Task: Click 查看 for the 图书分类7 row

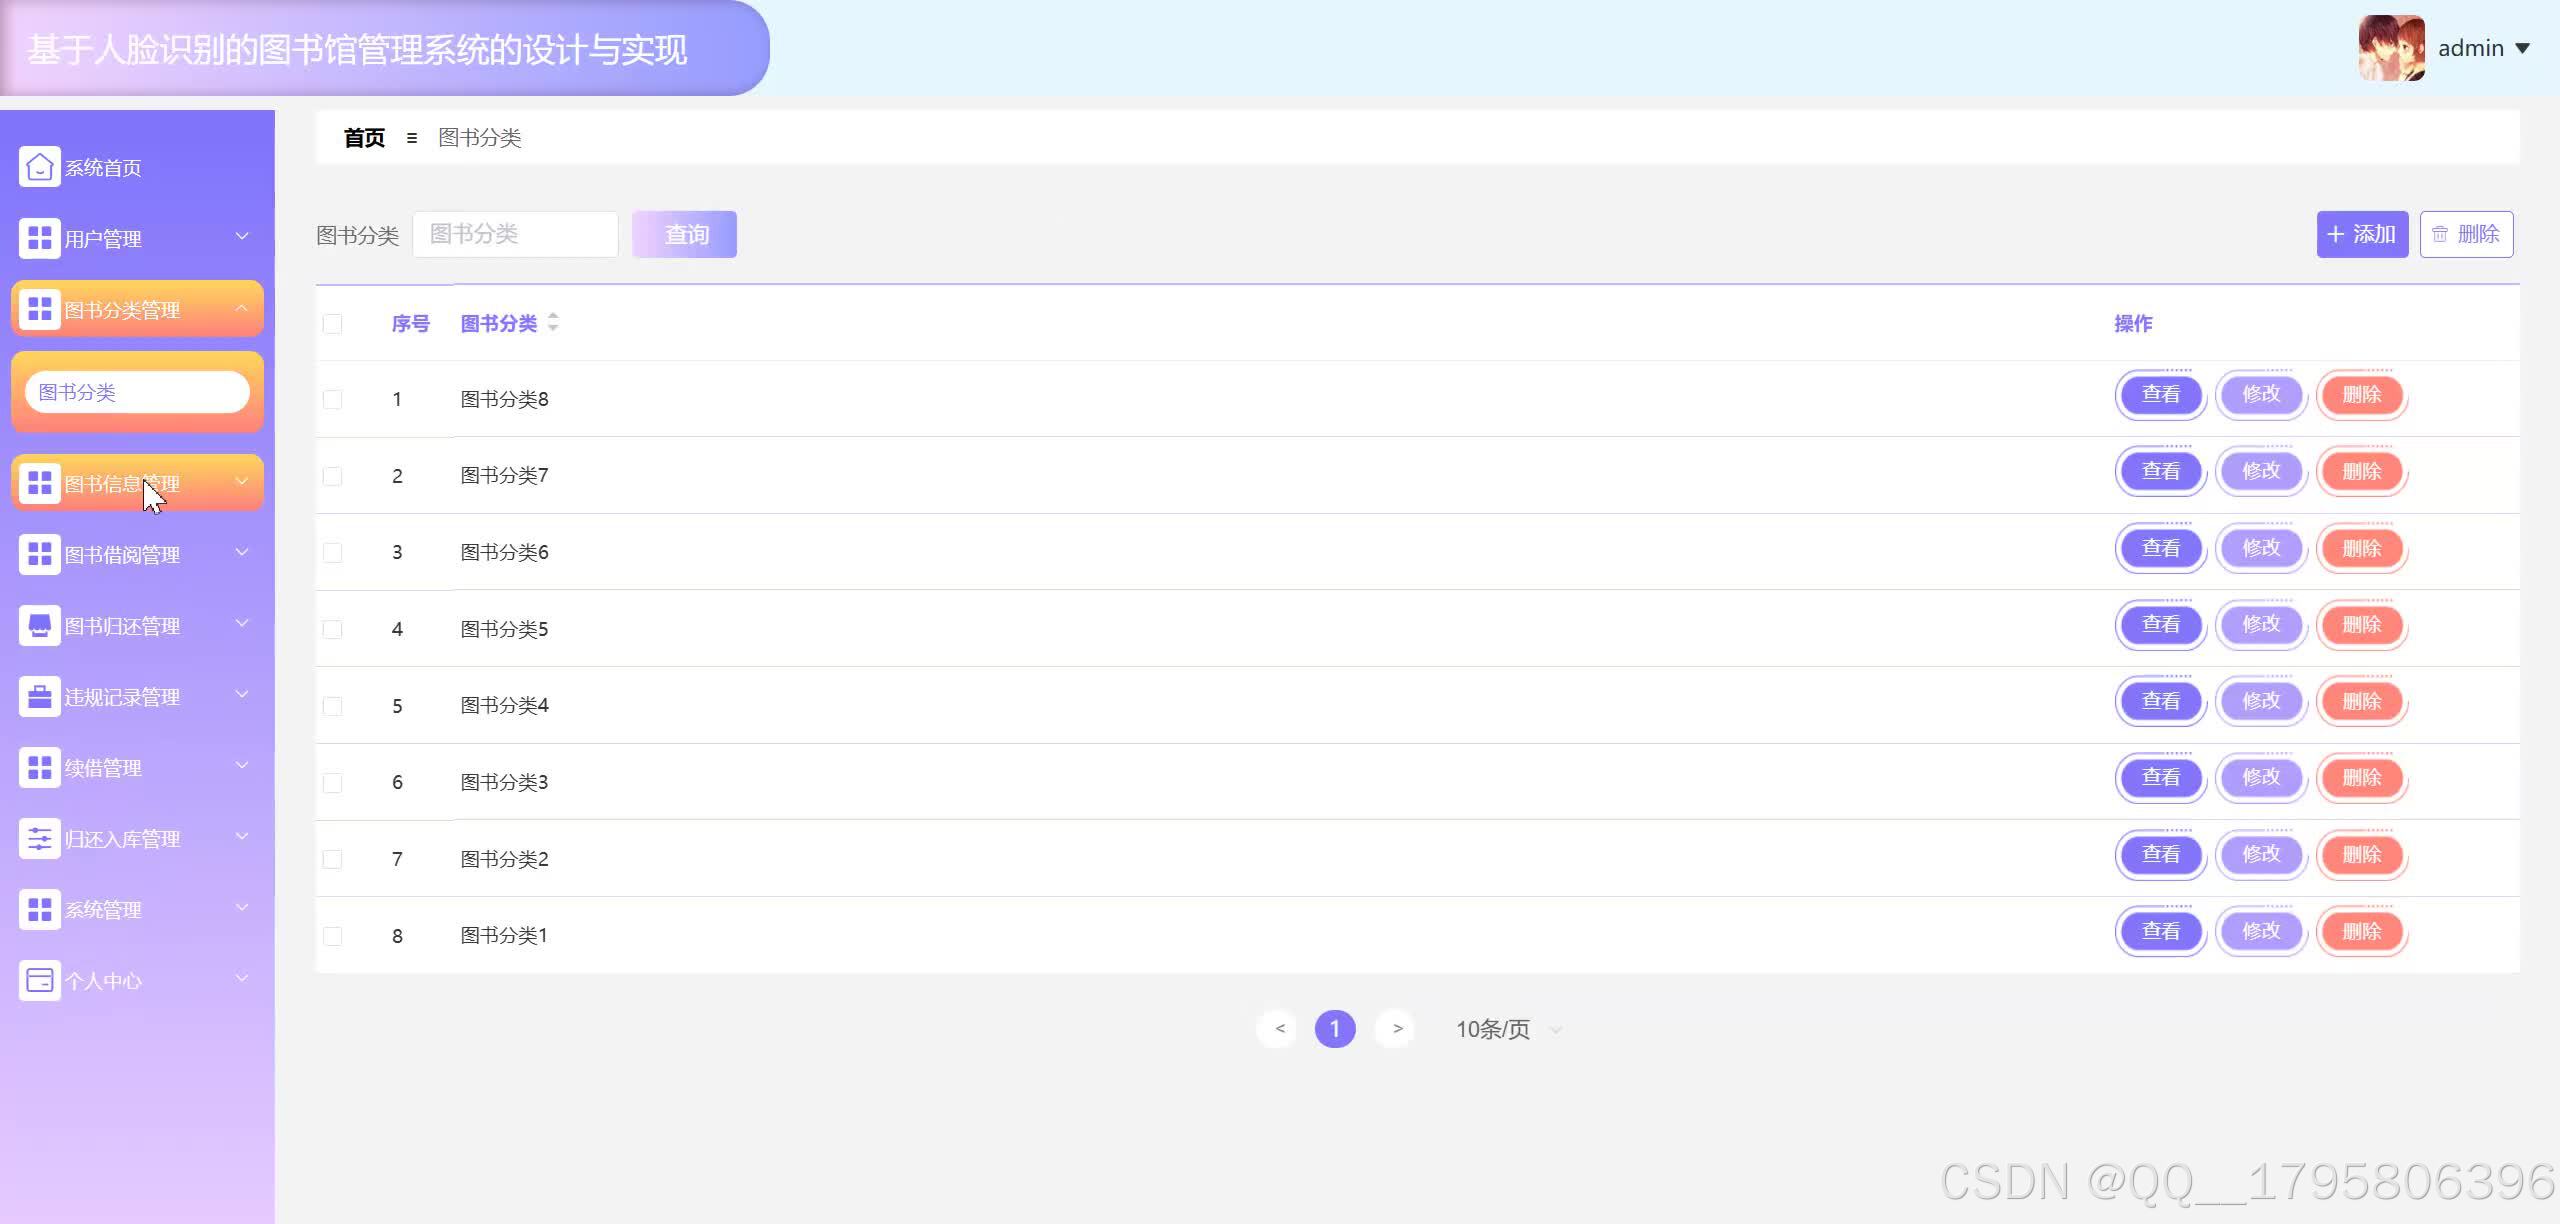Action: coord(2160,471)
